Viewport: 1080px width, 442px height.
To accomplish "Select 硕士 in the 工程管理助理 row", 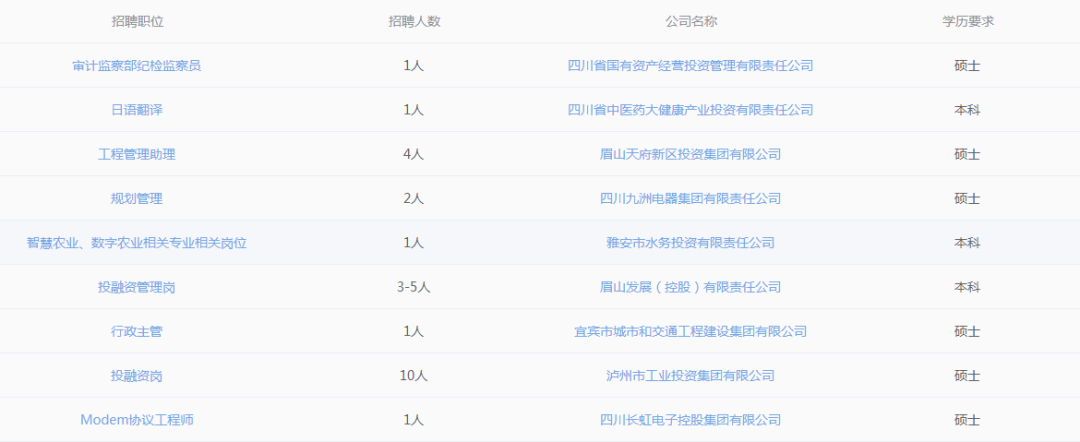I will click(x=967, y=154).
